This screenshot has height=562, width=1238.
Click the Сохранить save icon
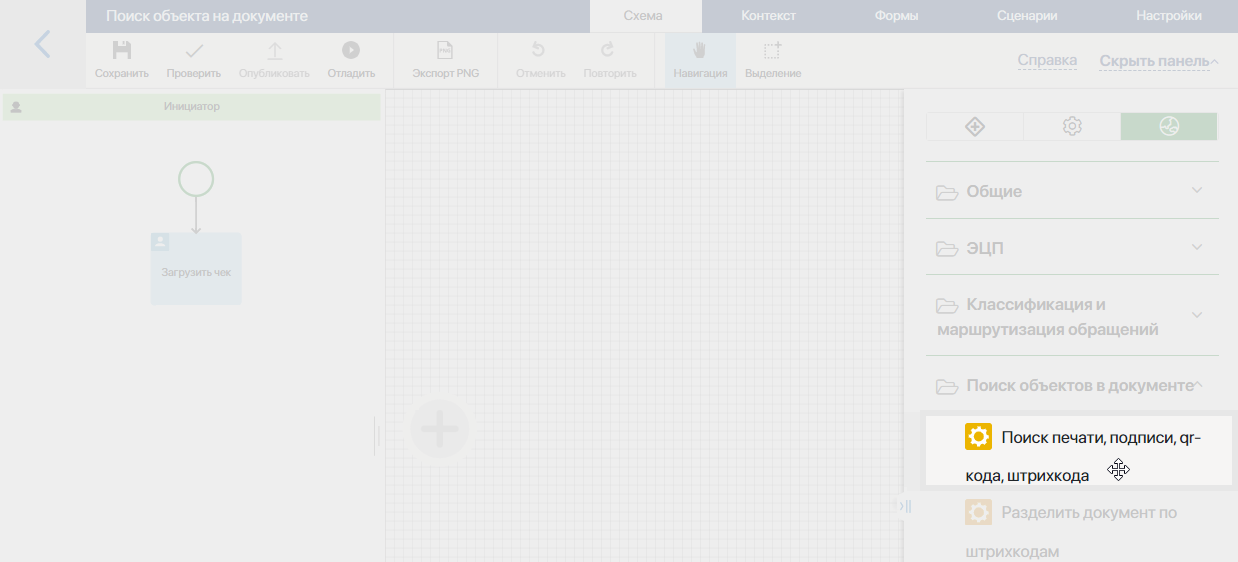point(122,52)
